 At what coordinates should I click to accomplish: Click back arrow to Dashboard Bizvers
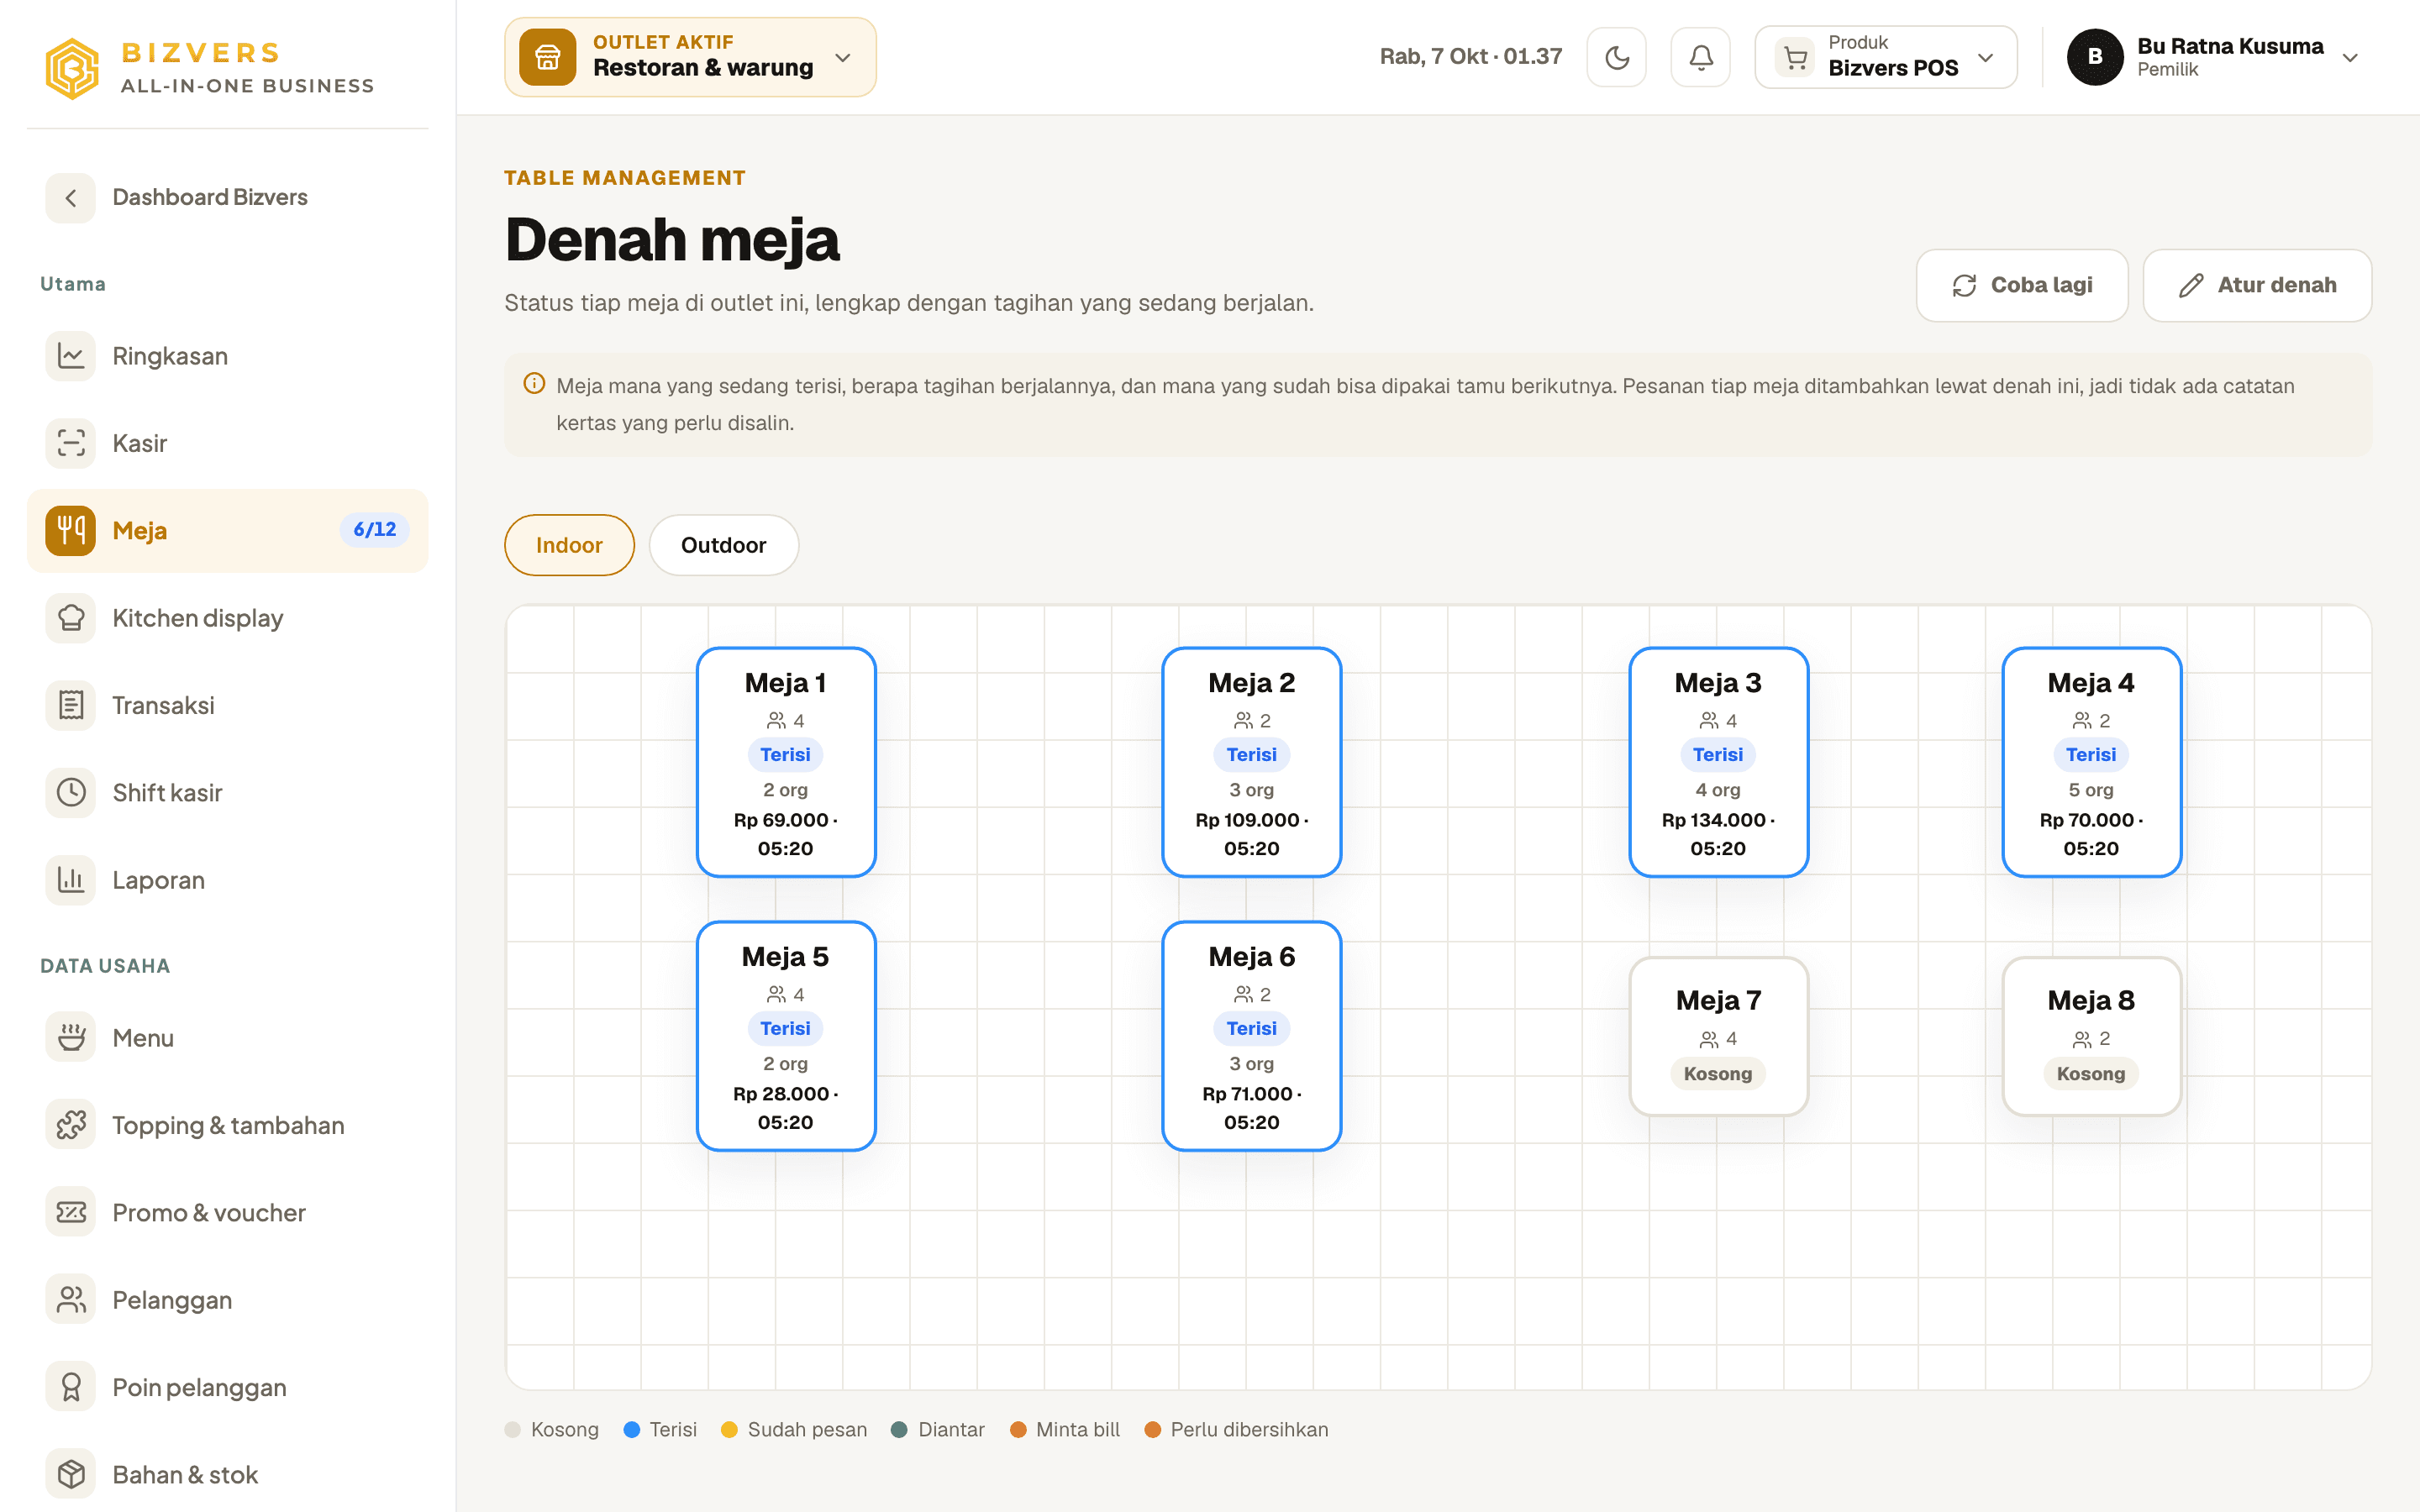71,197
